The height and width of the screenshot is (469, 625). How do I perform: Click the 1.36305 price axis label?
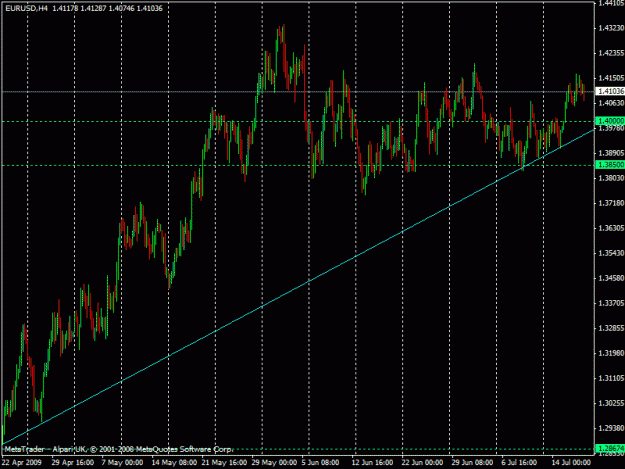pyautogui.click(x=611, y=228)
